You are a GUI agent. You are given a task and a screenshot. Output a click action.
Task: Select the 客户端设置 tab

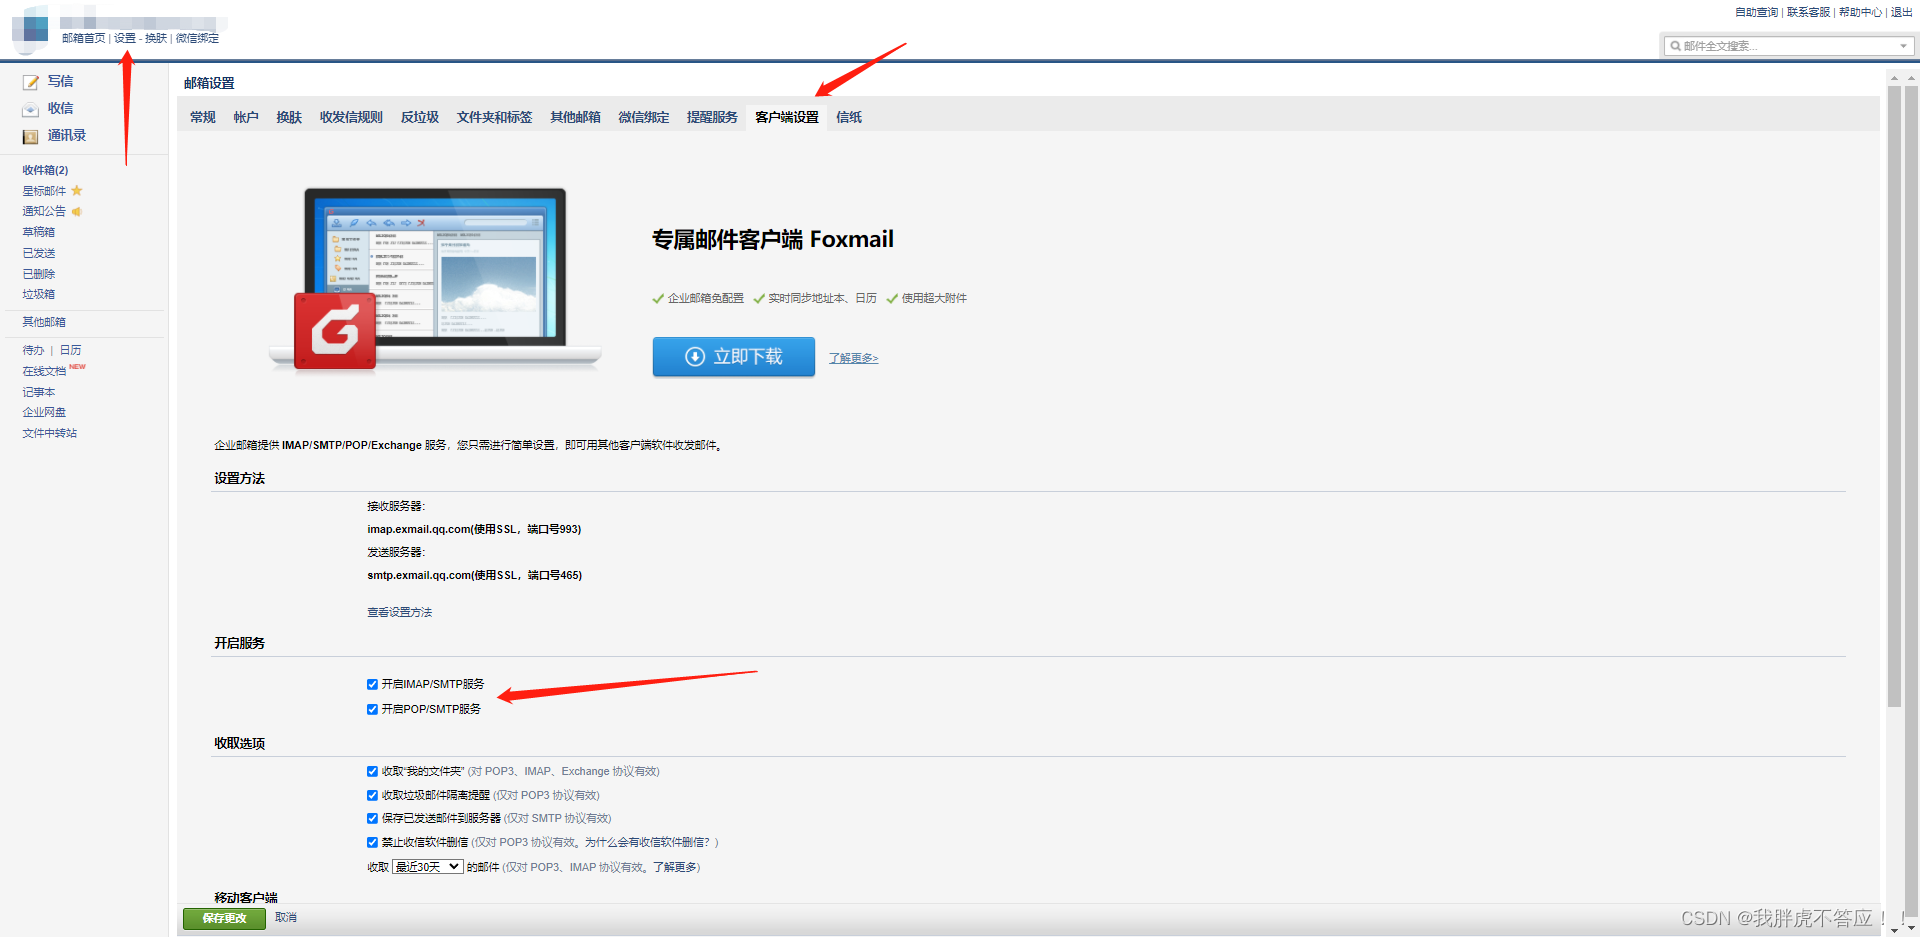coord(787,117)
